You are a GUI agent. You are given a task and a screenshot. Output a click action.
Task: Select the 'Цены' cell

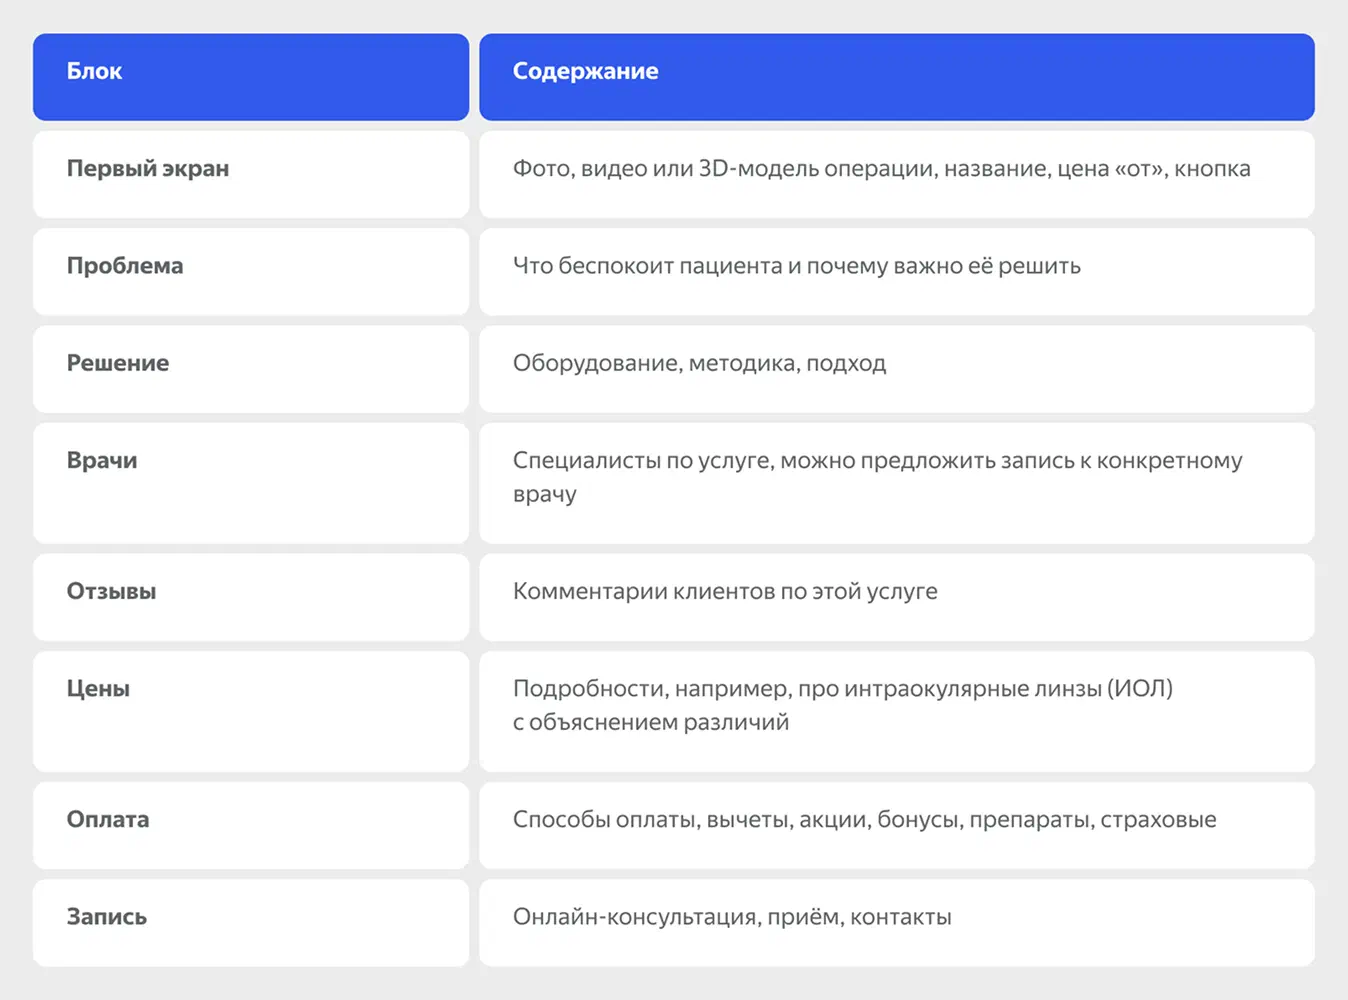251,711
